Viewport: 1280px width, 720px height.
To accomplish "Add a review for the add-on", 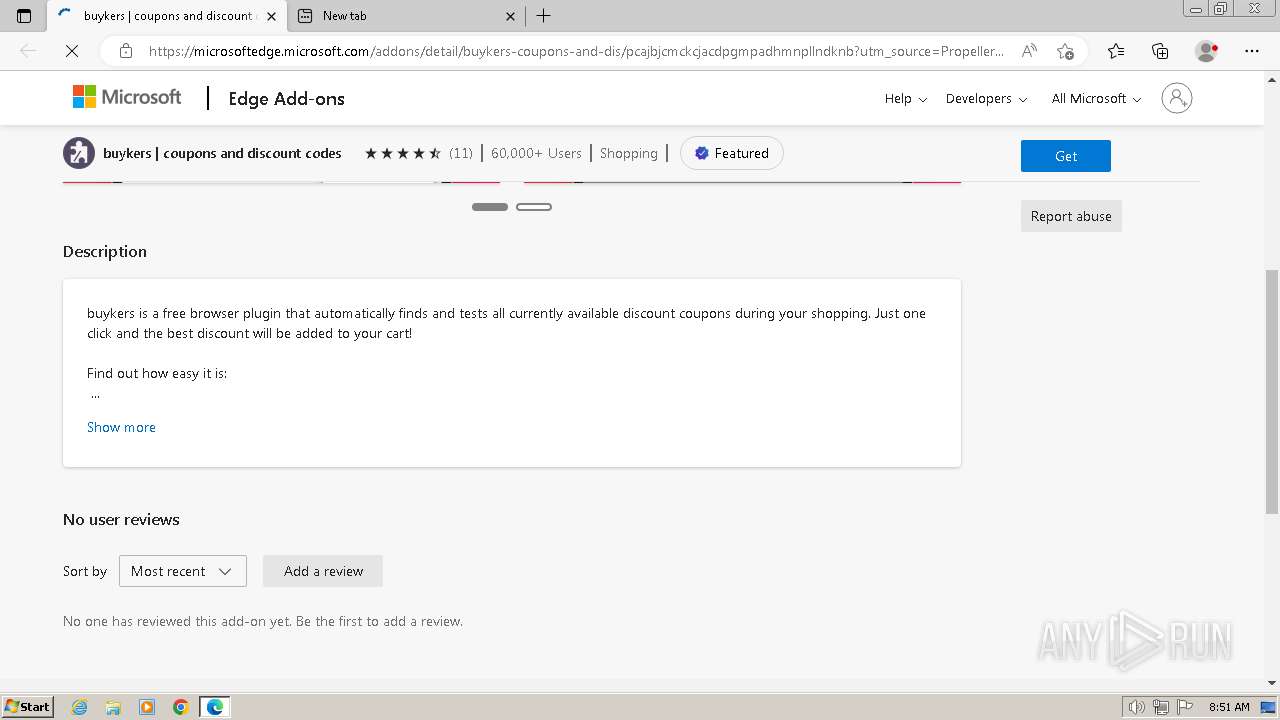I will pyautogui.click(x=323, y=571).
